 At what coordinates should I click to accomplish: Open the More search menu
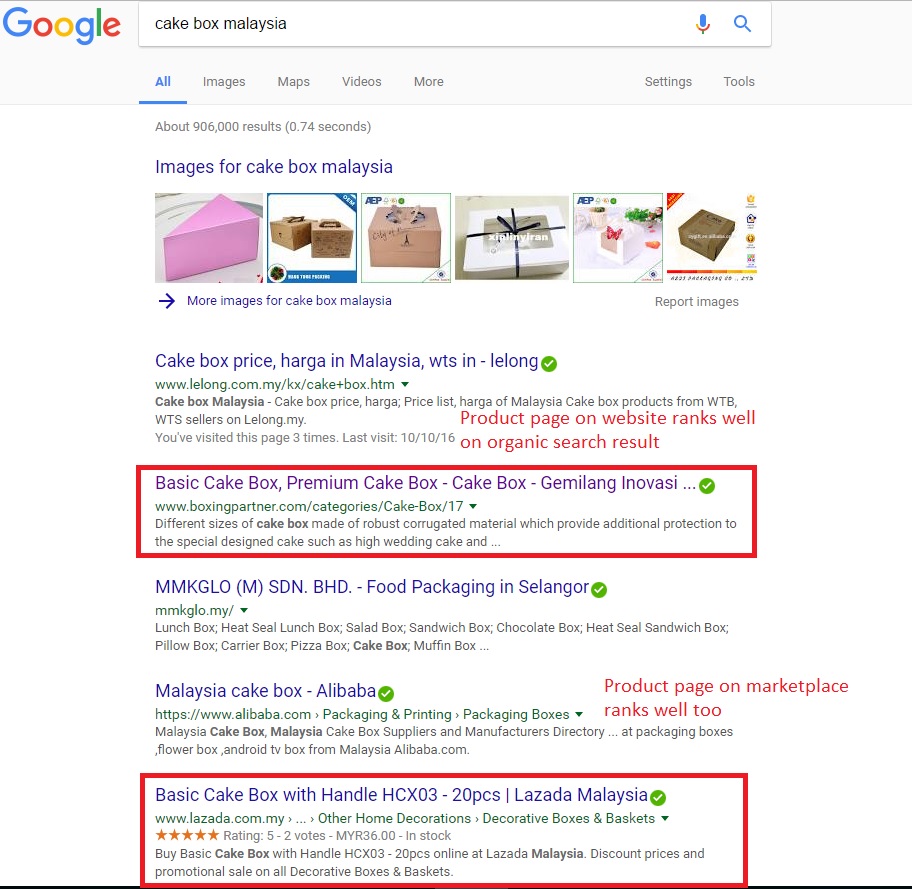pos(429,82)
